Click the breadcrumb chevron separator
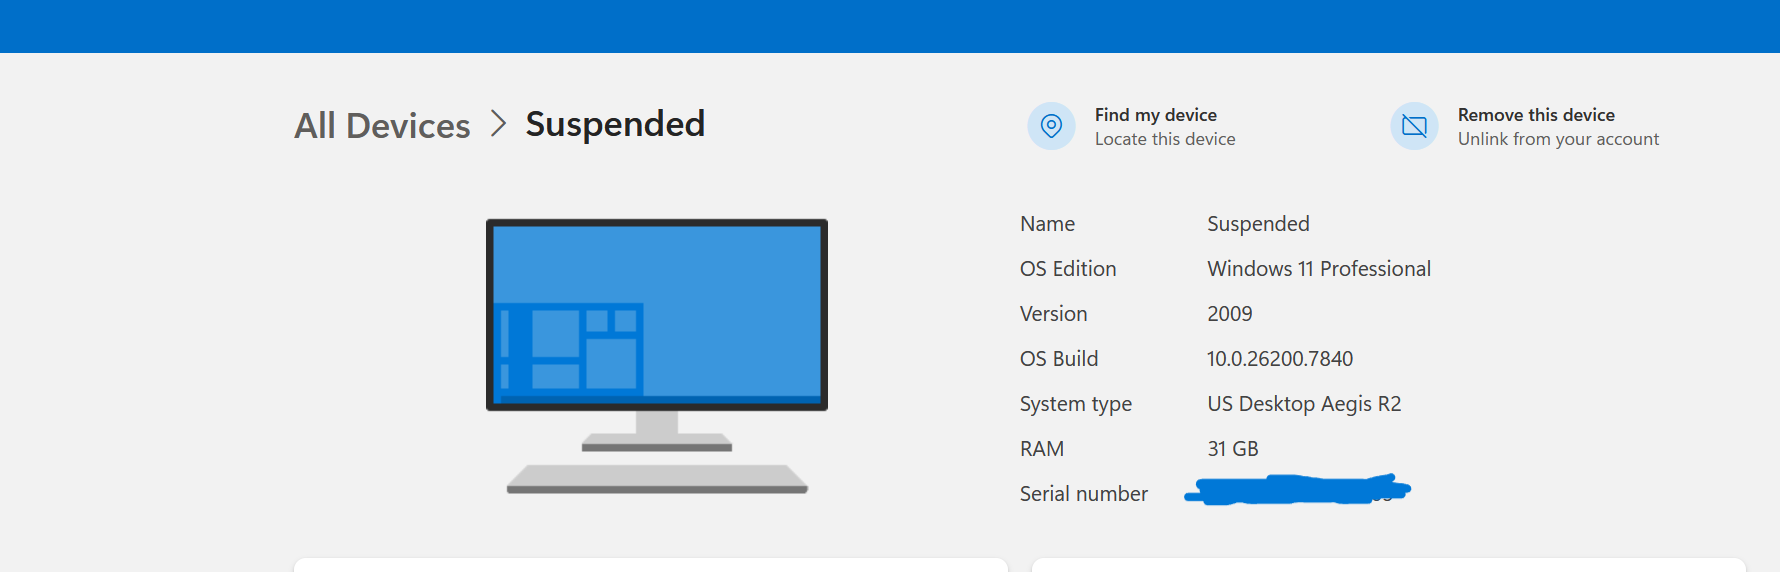1780x572 pixels. point(498,124)
